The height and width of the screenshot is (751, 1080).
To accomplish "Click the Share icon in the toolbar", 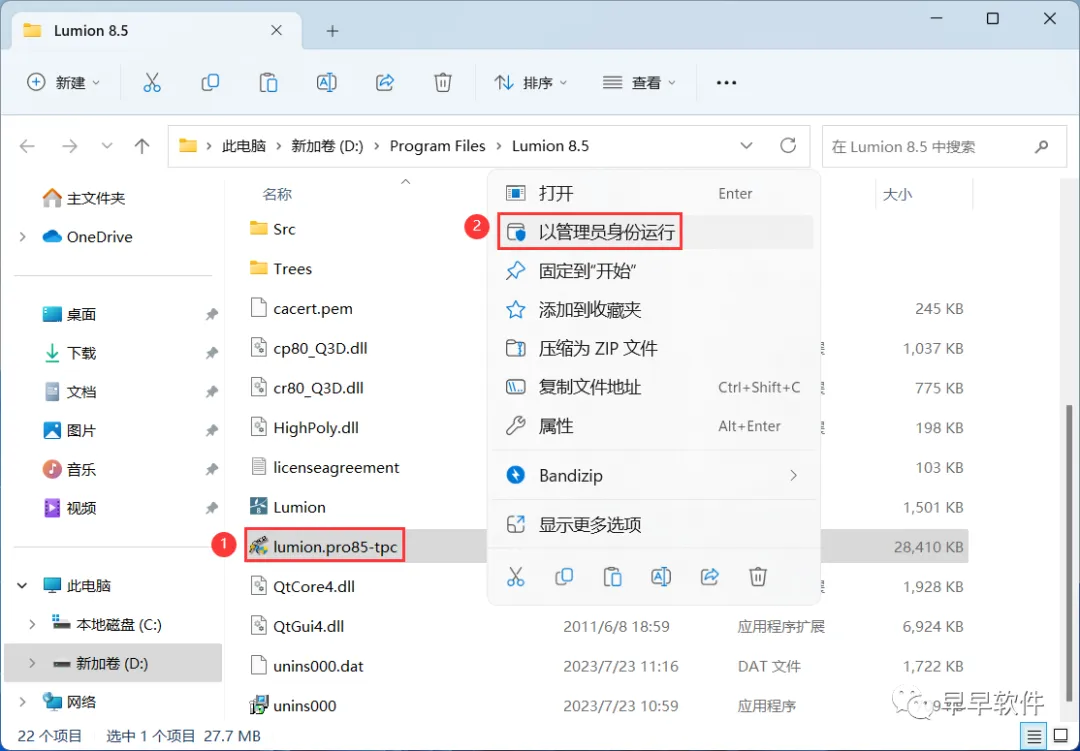I will pyautogui.click(x=384, y=83).
